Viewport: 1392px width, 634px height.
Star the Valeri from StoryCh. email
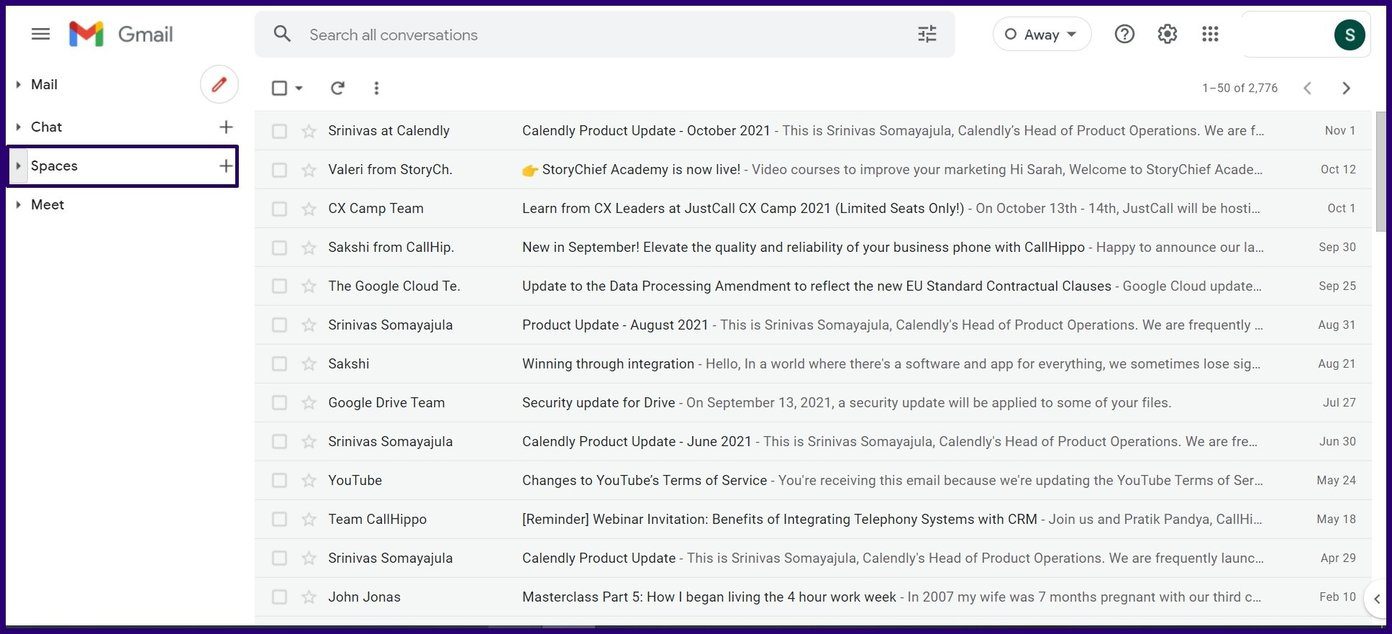[x=309, y=170]
